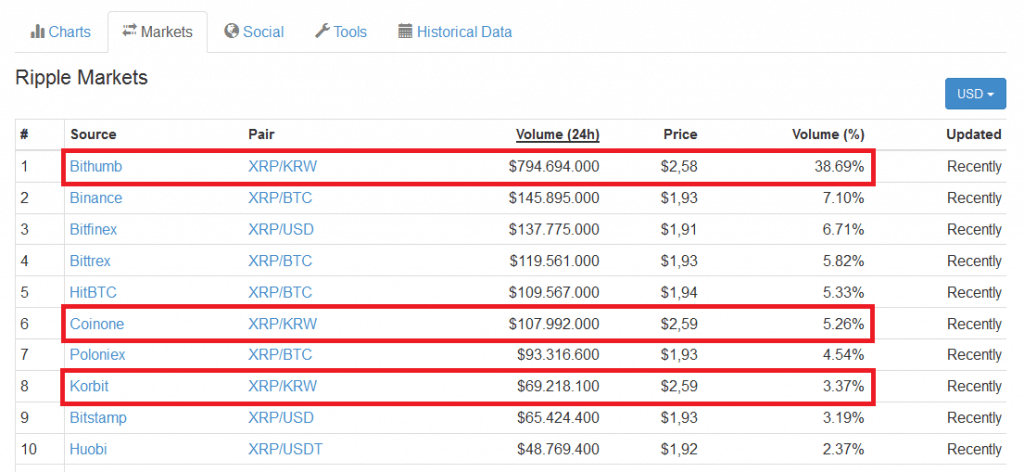Click the XRP/KRW pair for Bithumb
This screenshot has height=472, width=1024.
click(x=282, y=166)
